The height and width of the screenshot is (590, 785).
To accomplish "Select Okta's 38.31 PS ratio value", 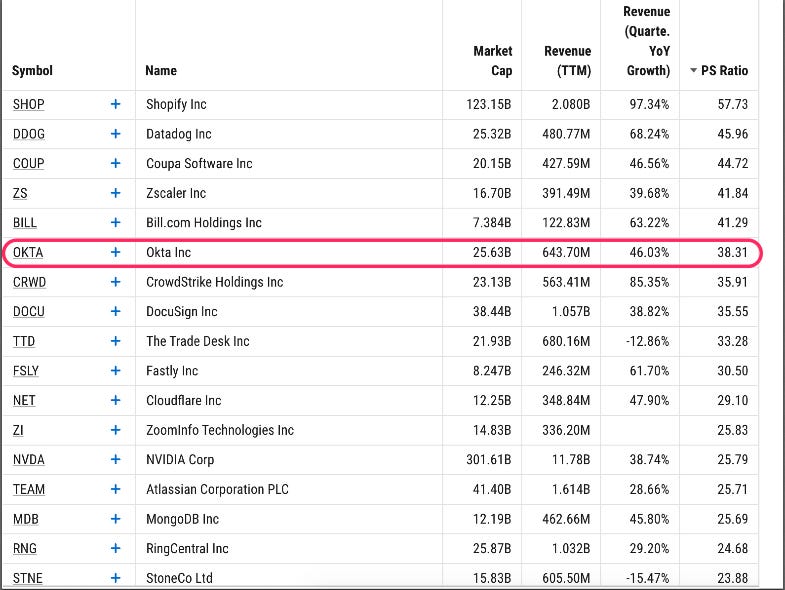I will [x=732, y=252].
